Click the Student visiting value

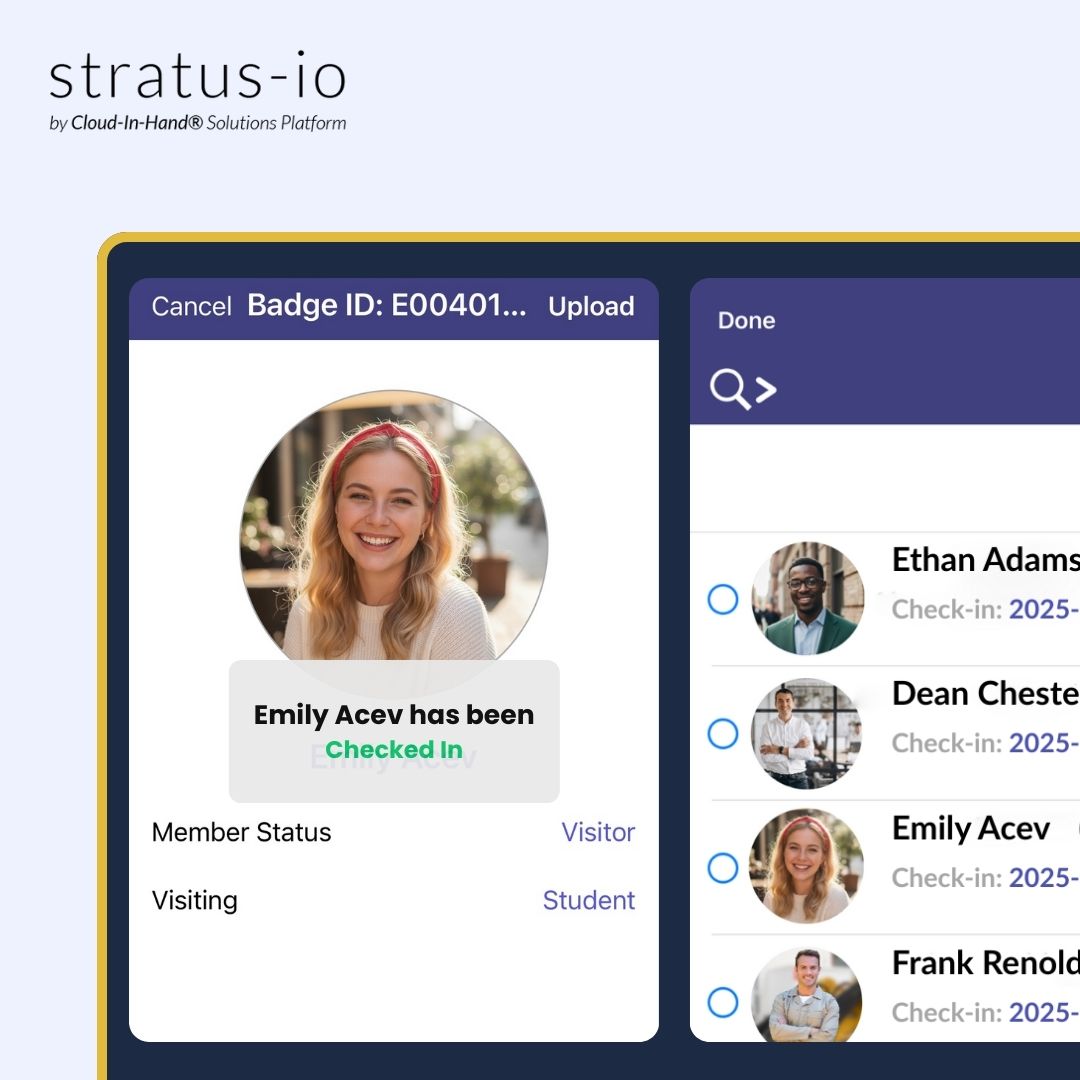click(589, 900)
